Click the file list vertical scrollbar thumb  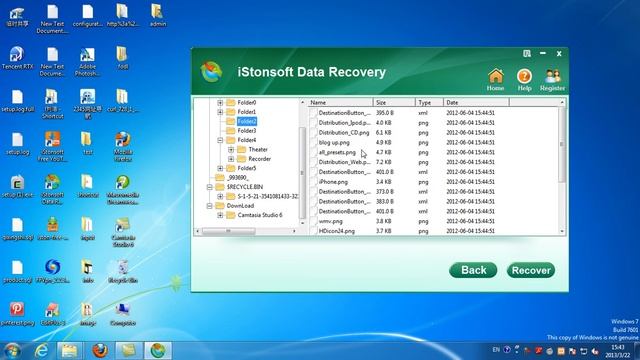562,144
